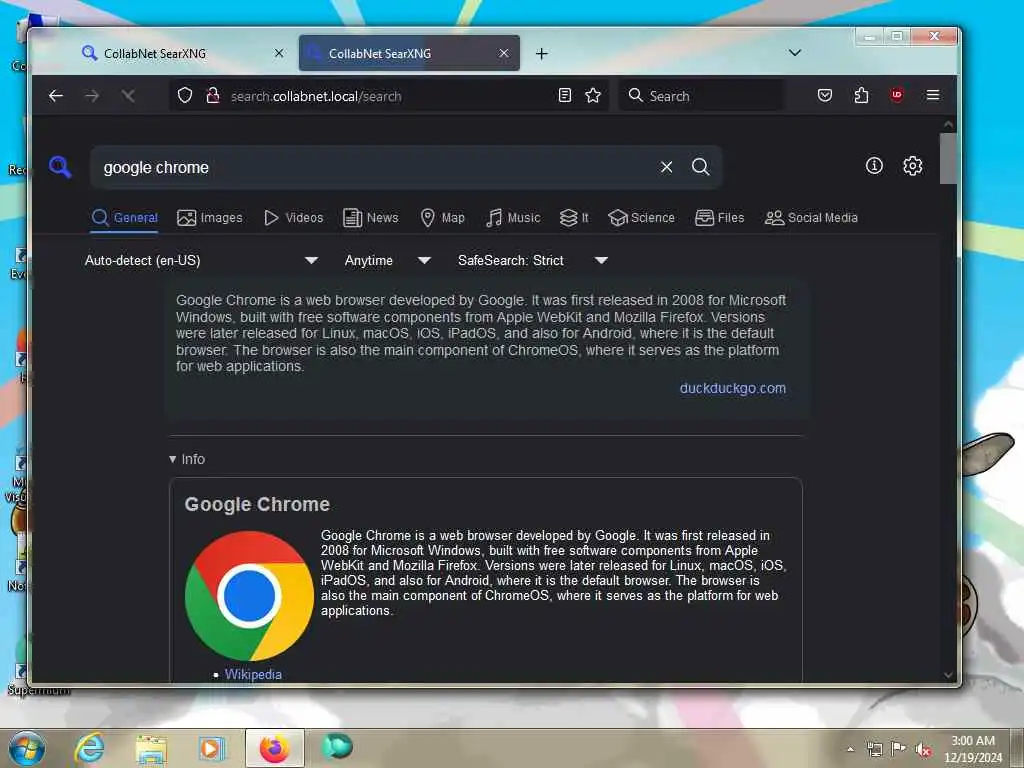
Task: Select the General search category
Action: point(125,217)
